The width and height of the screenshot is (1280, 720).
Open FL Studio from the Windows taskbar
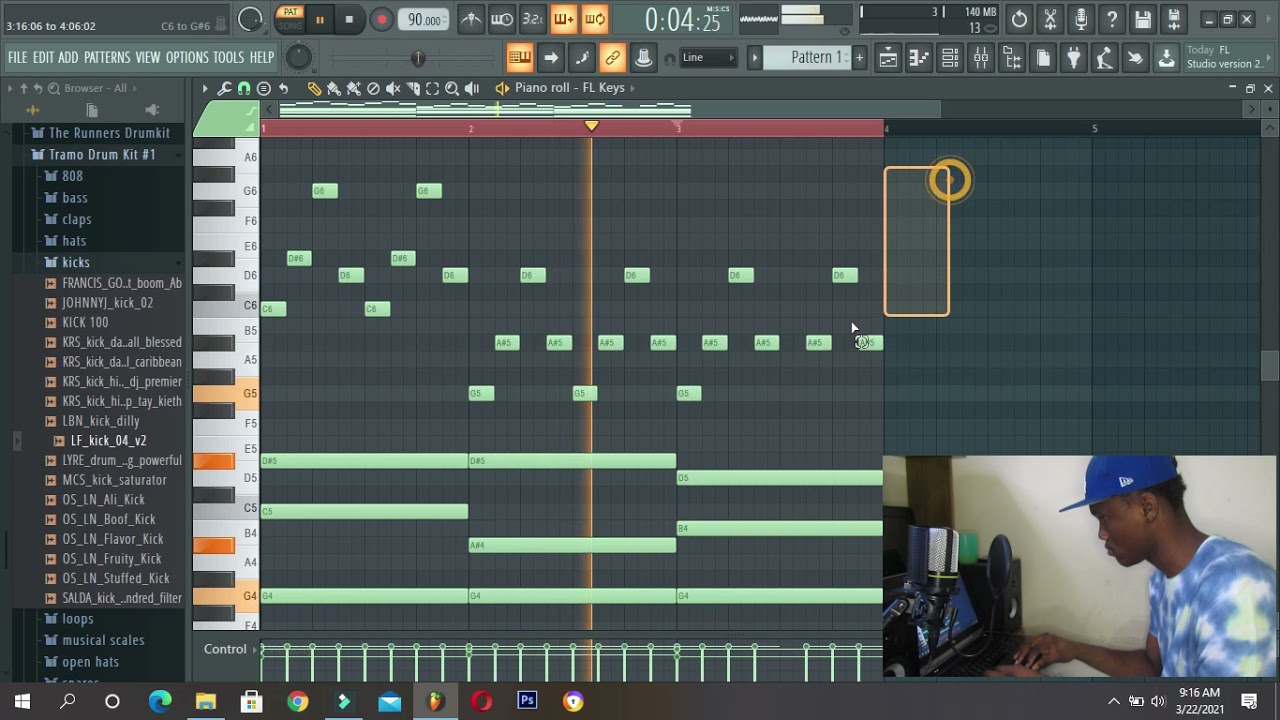click(x=435, y=701)
